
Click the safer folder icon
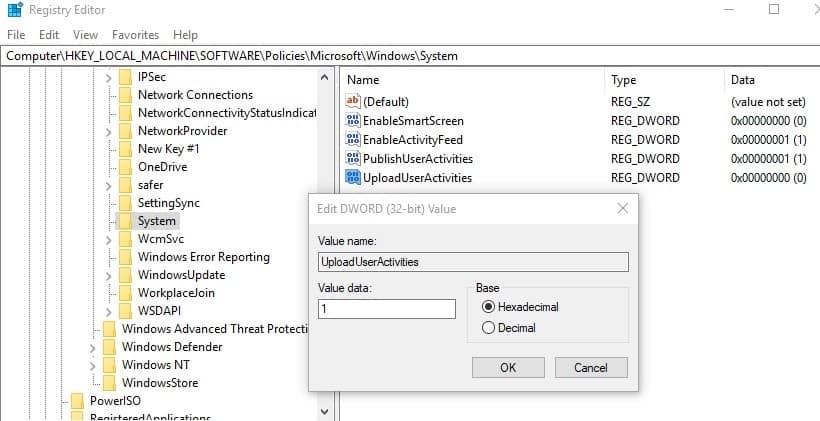tap(125, 185)
